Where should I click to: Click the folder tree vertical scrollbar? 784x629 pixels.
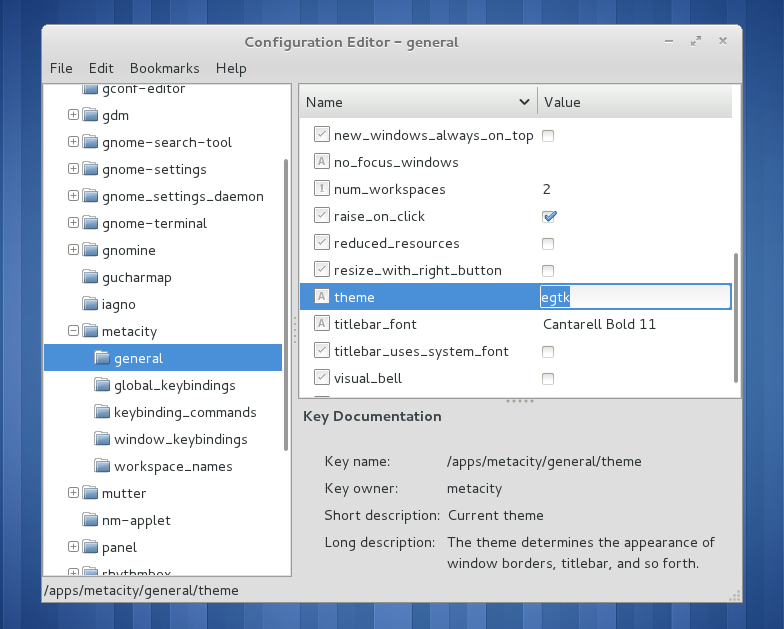pyautogui.click(x=286, y=305)
